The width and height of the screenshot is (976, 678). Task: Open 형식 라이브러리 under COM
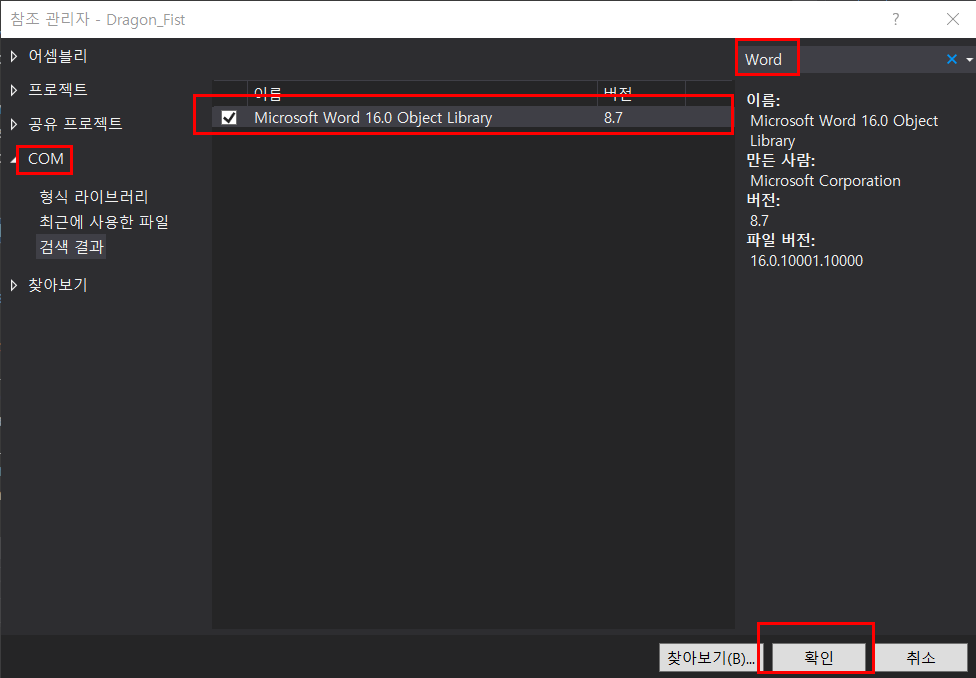click(94, 197)
